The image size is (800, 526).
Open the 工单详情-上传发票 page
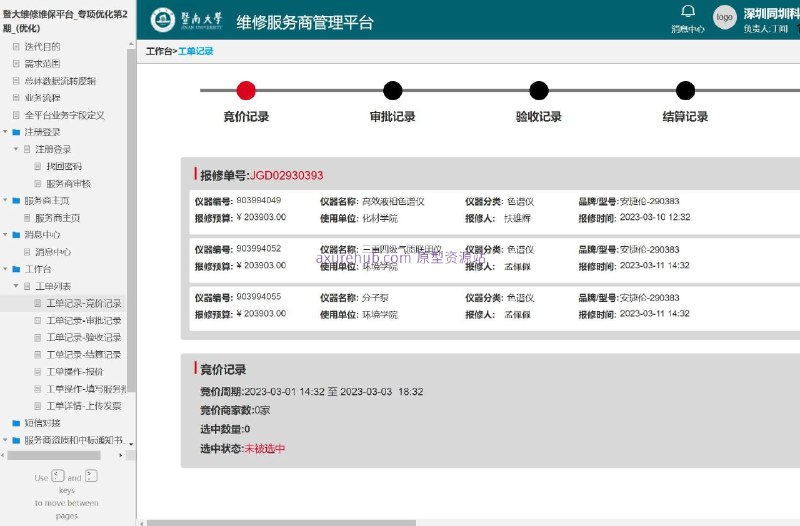tap(84, 406)
